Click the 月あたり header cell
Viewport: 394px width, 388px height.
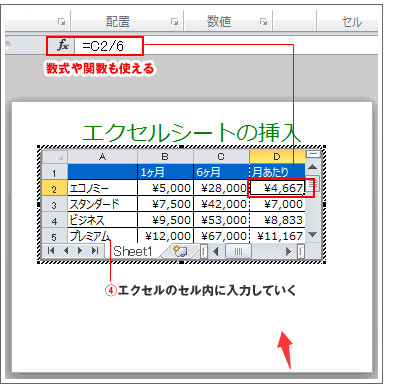[277, 172]
